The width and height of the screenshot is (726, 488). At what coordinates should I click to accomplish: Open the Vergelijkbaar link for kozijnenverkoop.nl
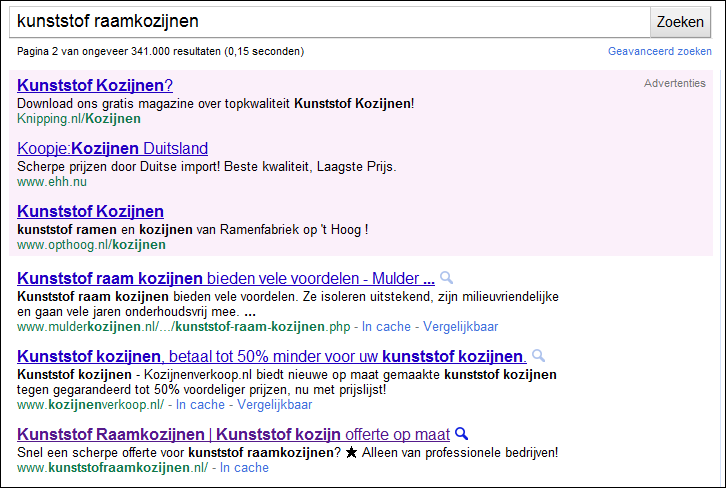pos(275,405)
